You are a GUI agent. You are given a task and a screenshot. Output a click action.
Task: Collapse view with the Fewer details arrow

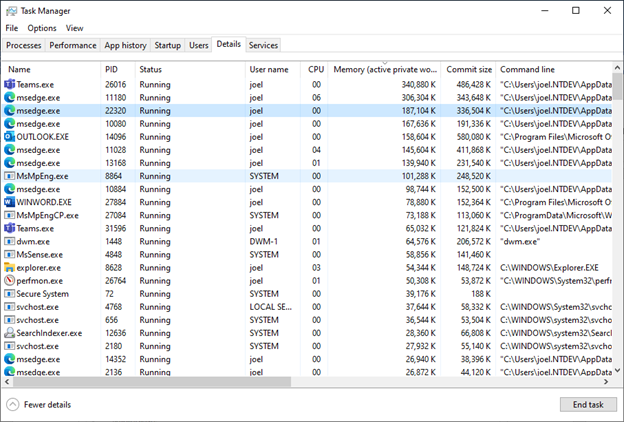tap(13, 404)
